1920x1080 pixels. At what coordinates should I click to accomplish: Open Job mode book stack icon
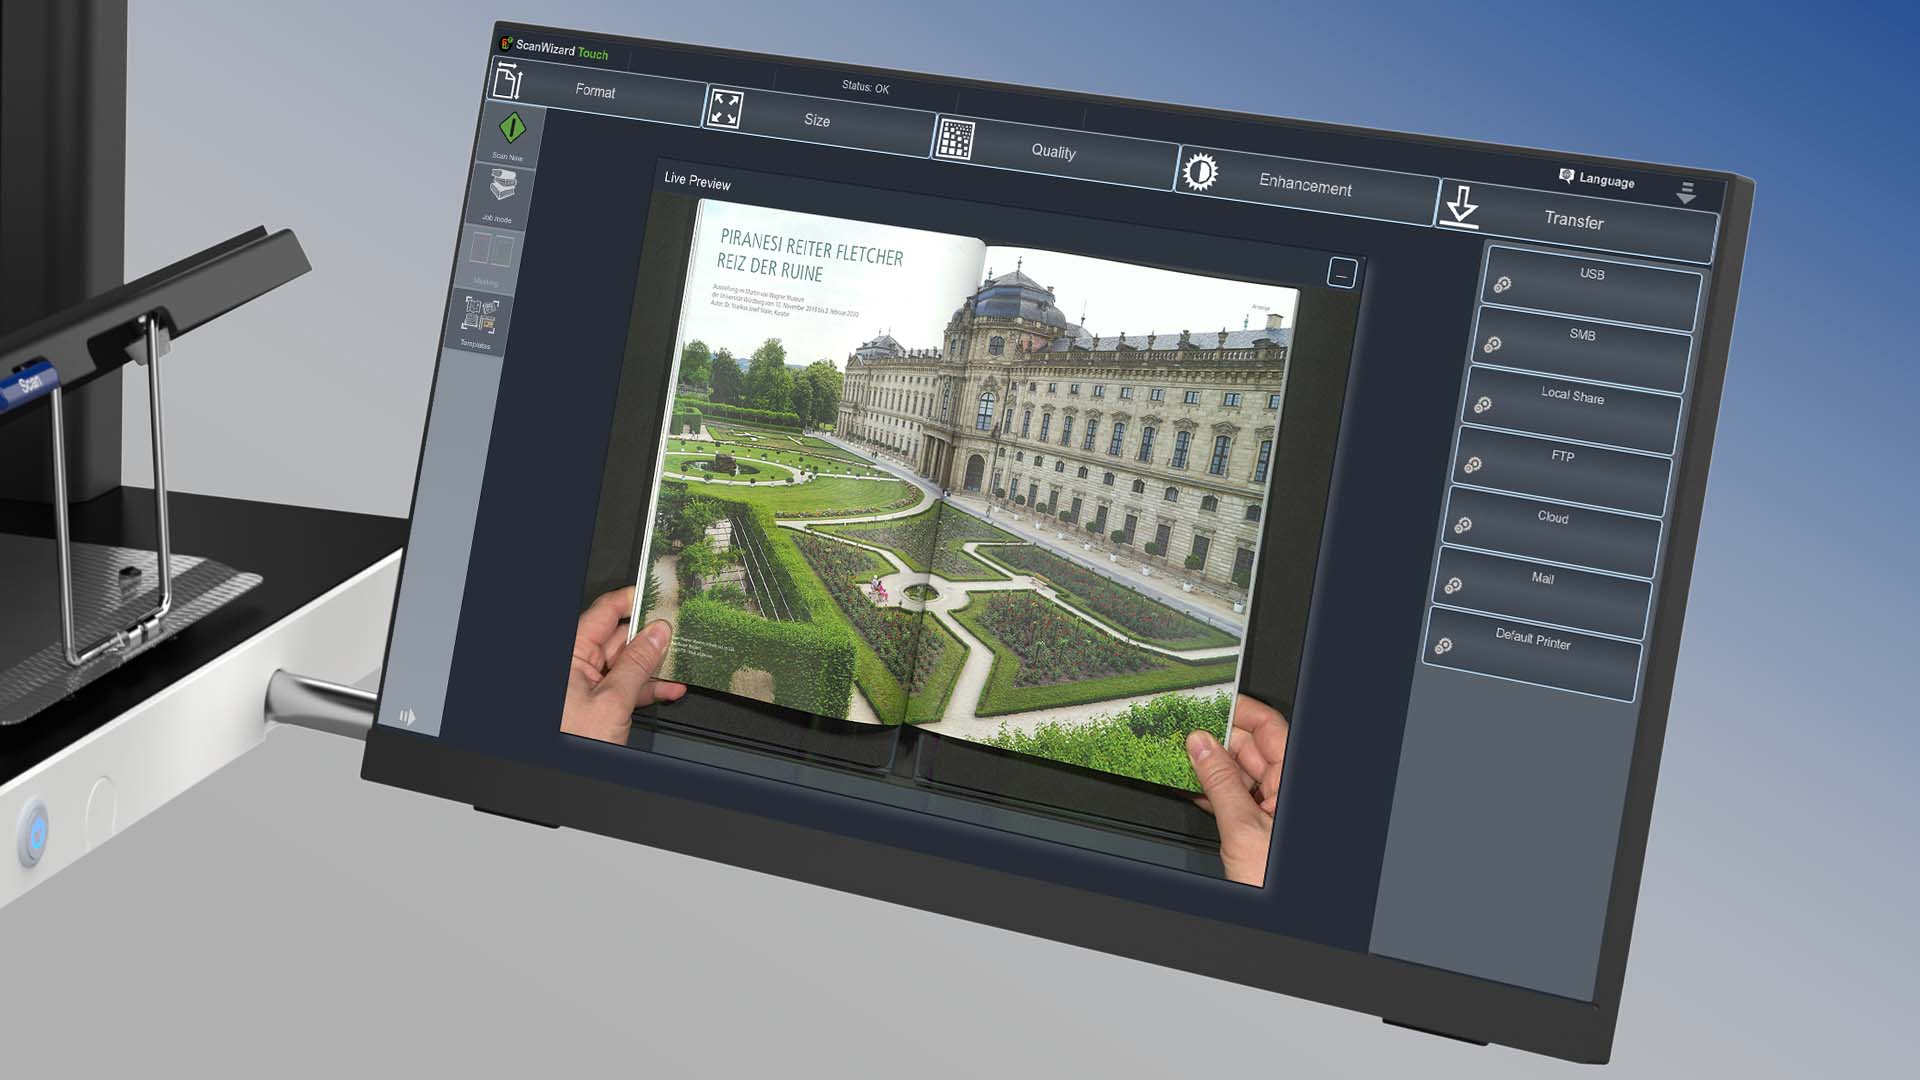coord(503,186)
